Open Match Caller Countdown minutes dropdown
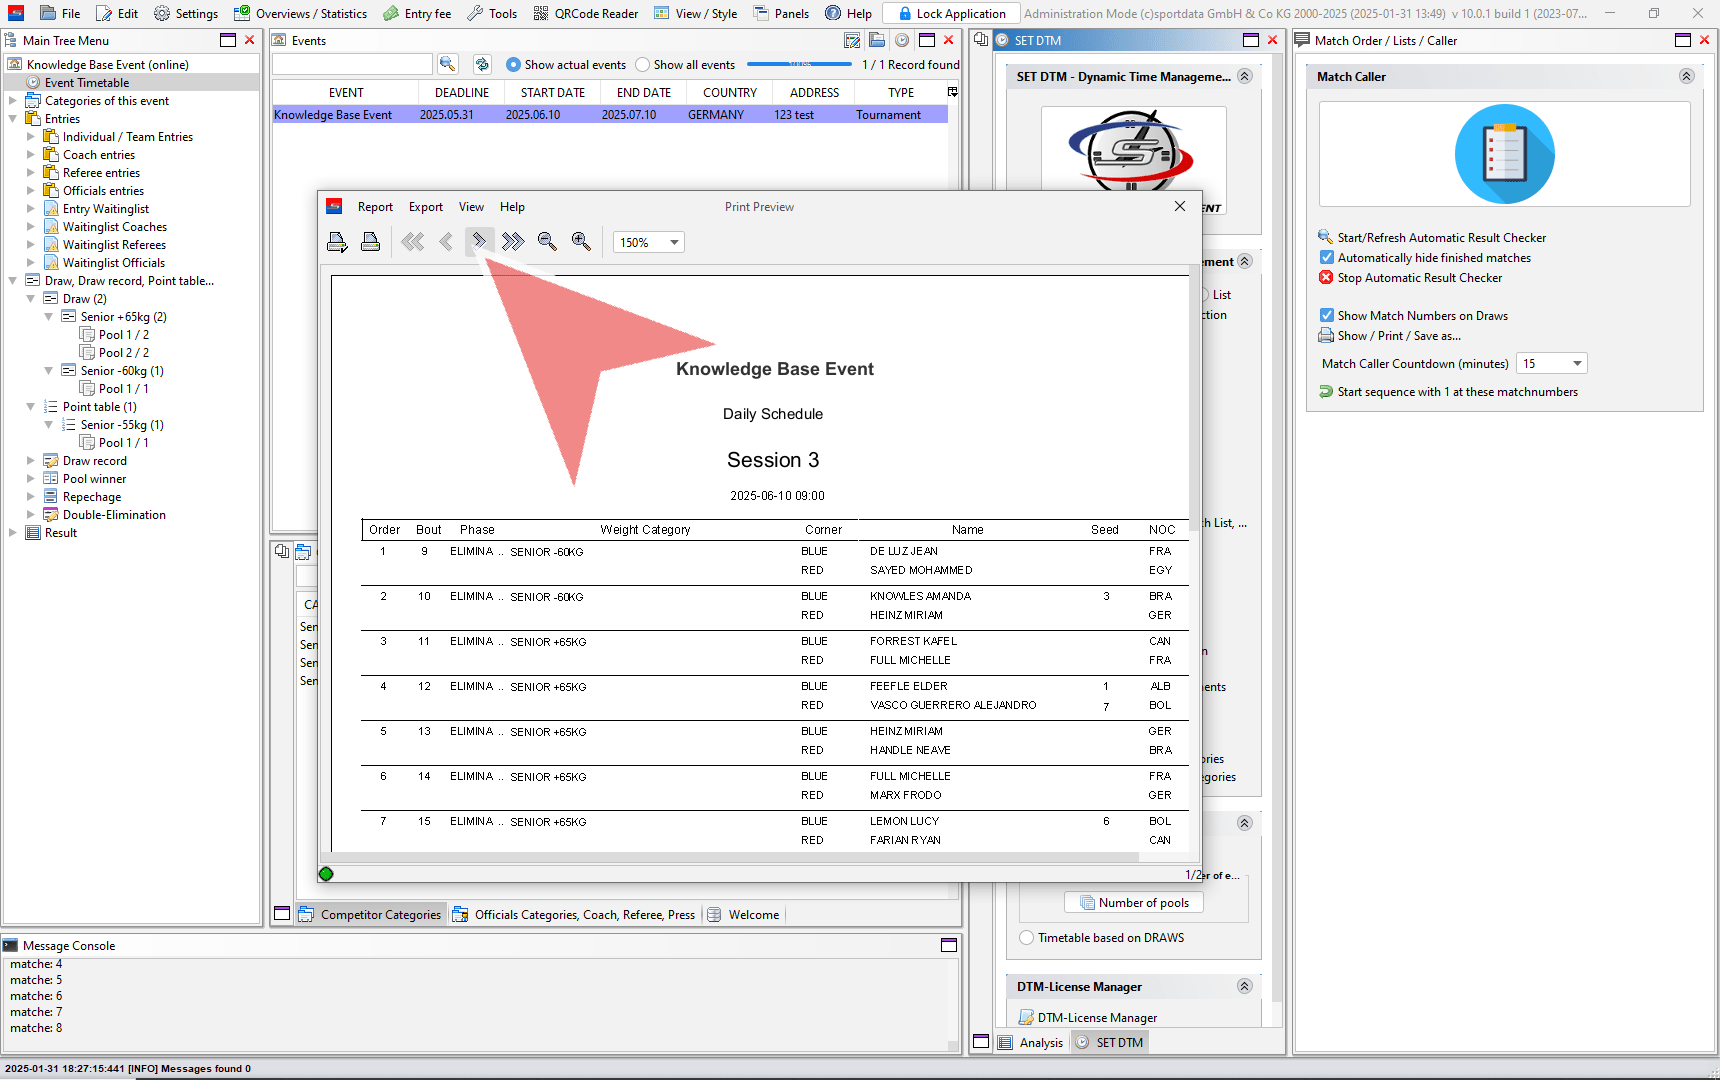 1577,364
